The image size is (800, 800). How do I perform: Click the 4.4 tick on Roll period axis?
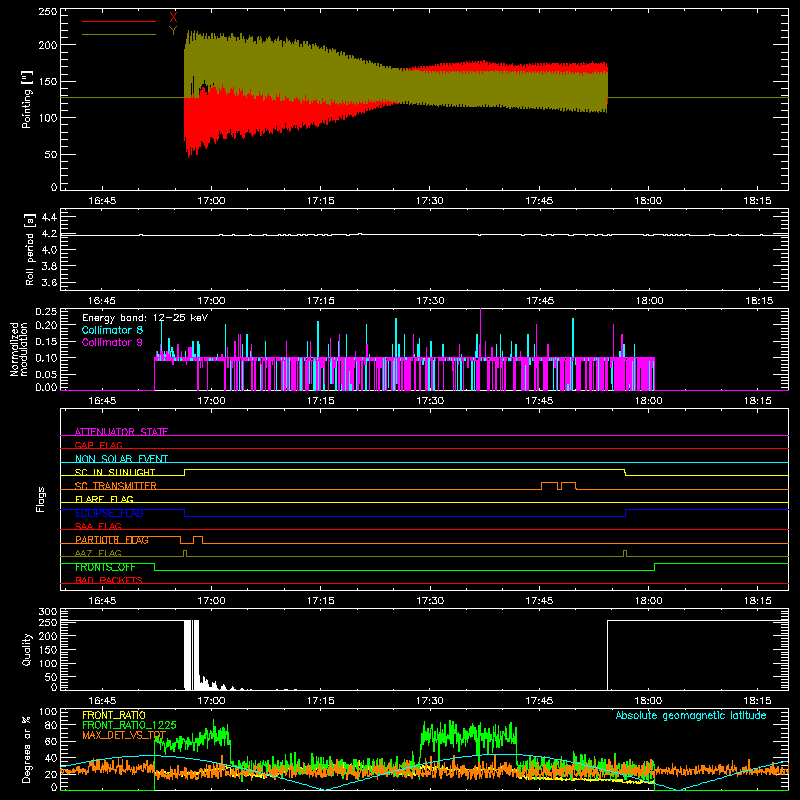click(49, 217)
